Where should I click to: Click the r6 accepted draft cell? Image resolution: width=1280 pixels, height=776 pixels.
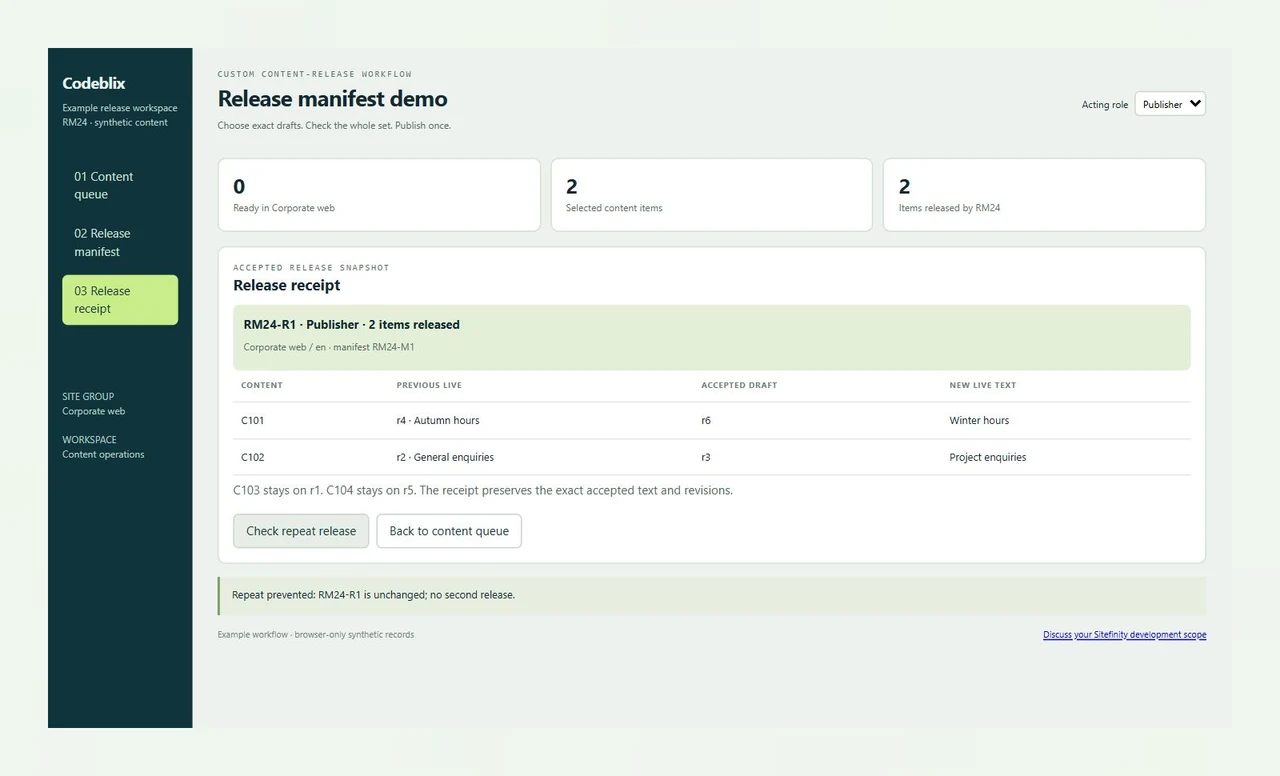click(x=706, y=421)
